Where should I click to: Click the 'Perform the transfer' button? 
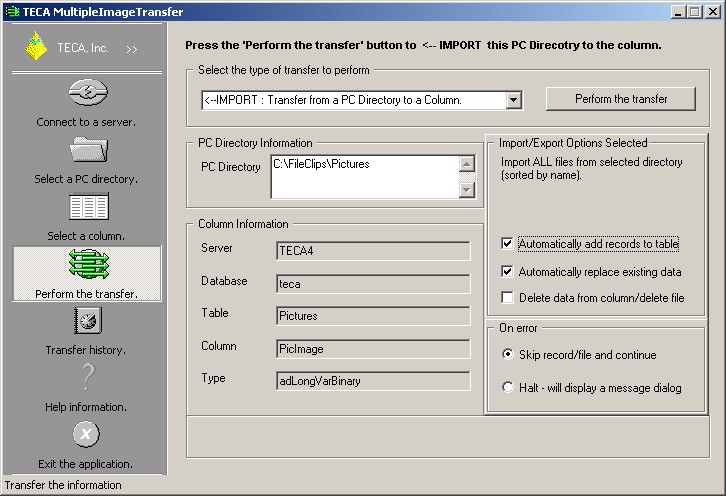click(620, 99)
